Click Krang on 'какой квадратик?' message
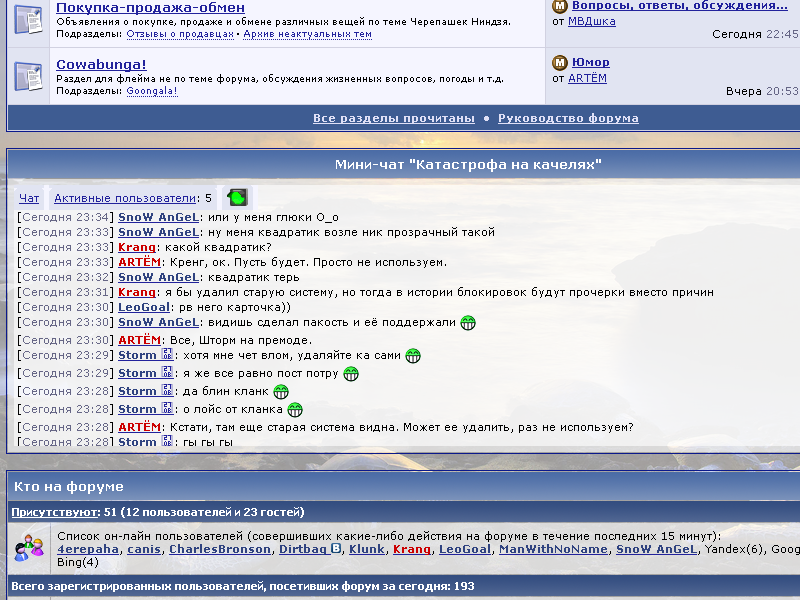 (137, 247)
